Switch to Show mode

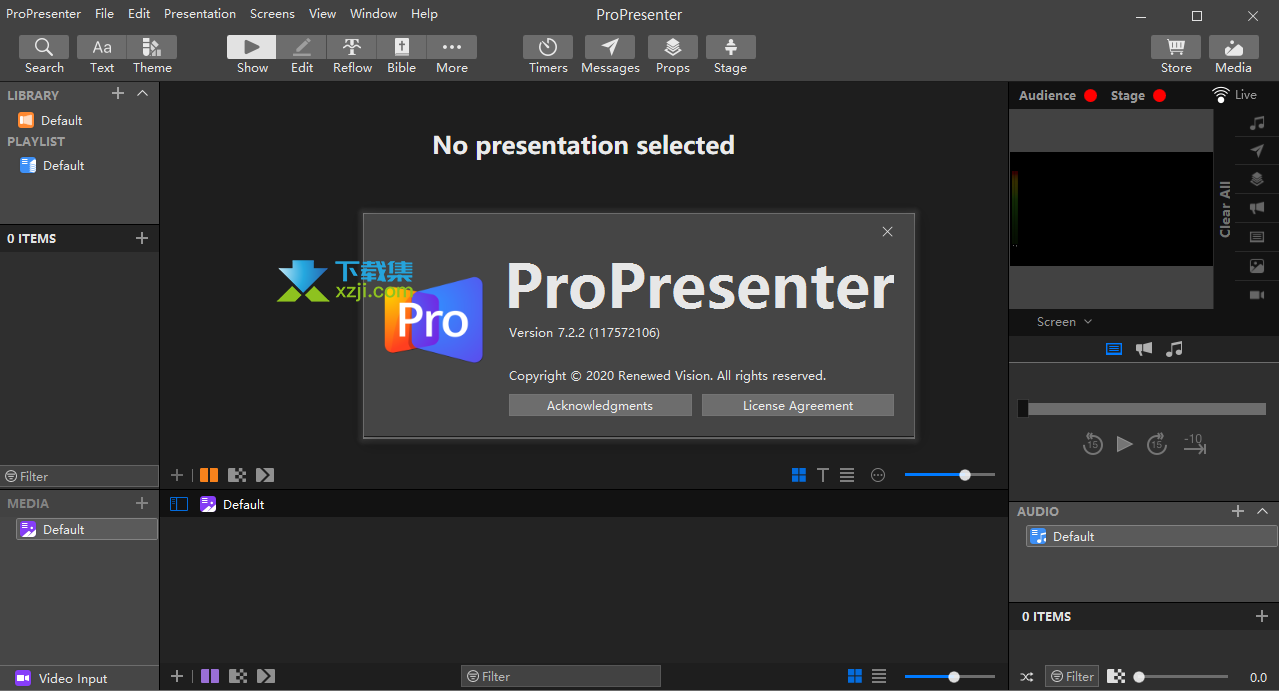click(252, 55)
